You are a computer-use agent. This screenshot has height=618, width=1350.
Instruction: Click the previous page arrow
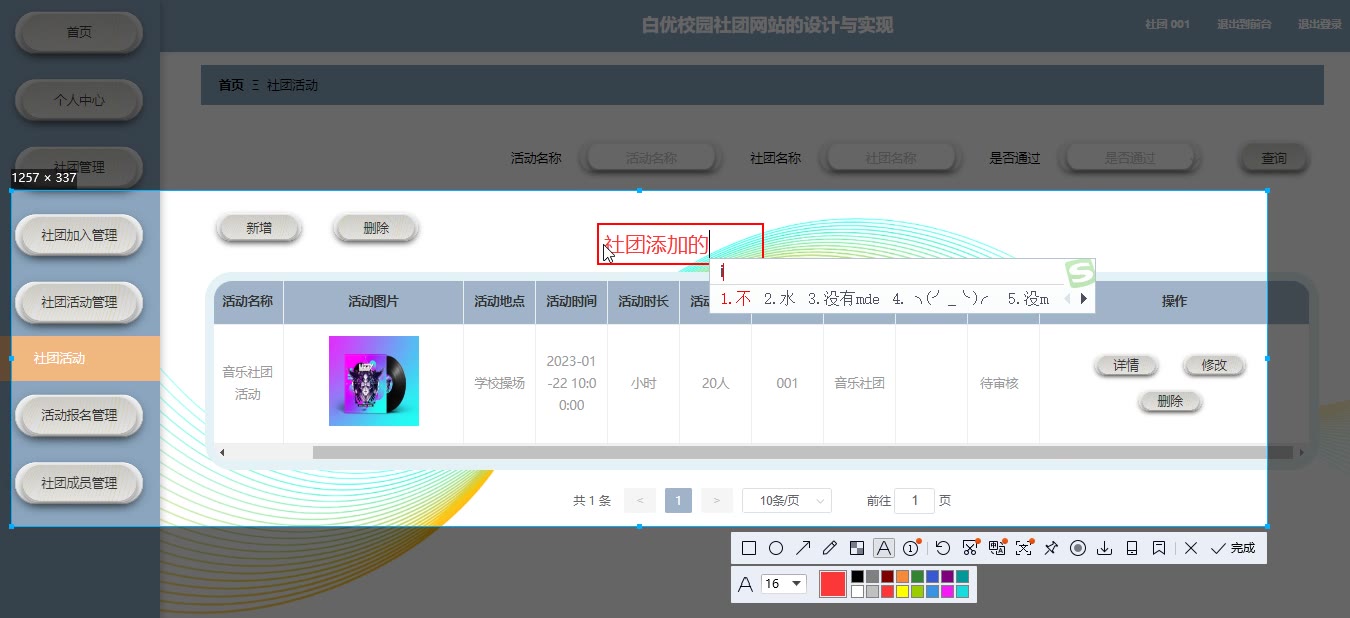(640, 500)
